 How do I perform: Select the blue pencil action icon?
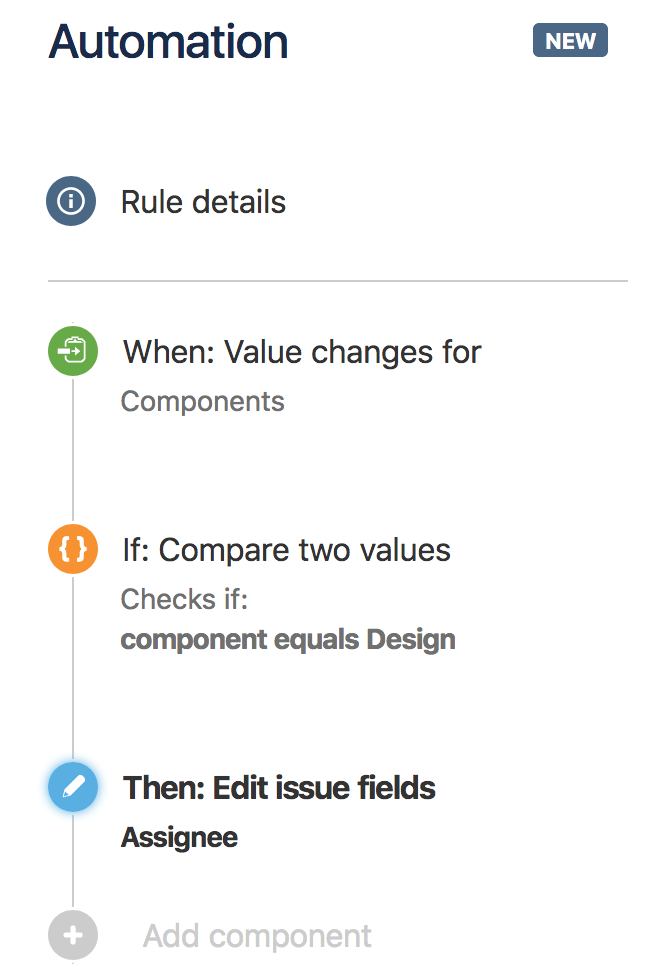(x=72, y=787)
